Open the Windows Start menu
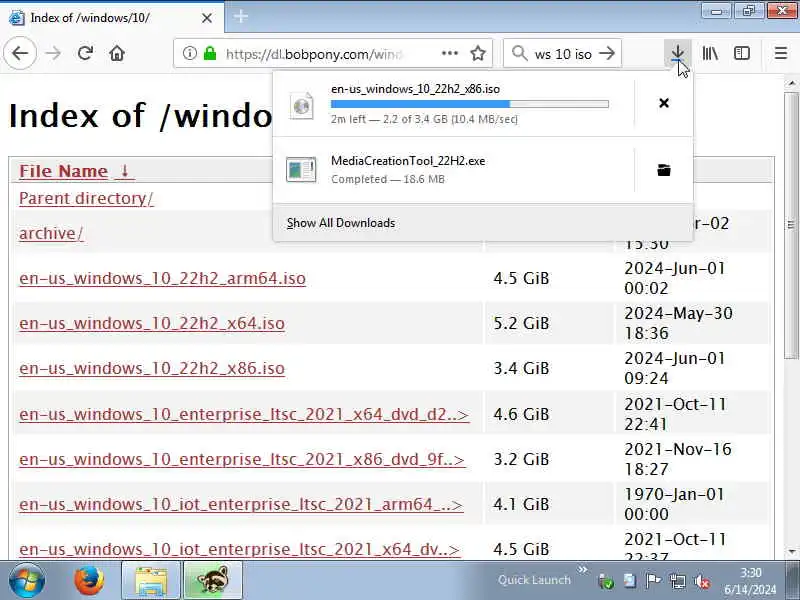Screen dimensions: 800x600 click(27, 581)
